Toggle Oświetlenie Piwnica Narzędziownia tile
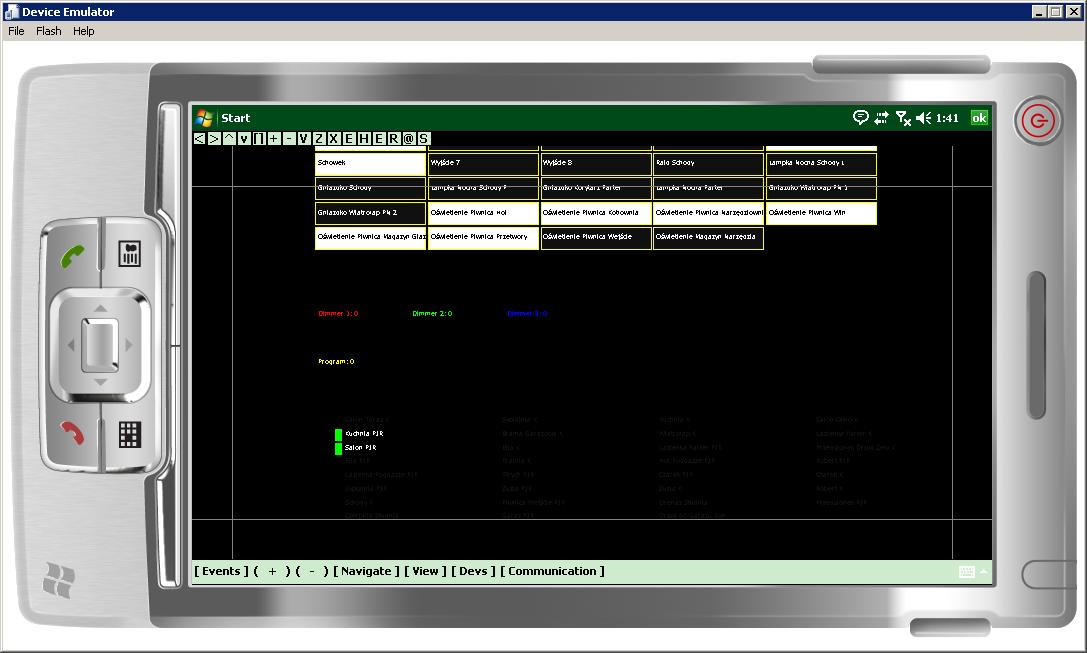Viewport: 1087px width, 653px height. [x=708, y=214]
